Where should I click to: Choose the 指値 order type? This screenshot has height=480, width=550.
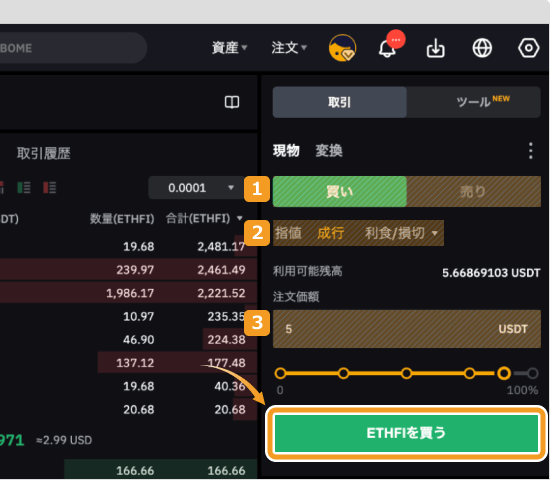click(x=288, y=233)
